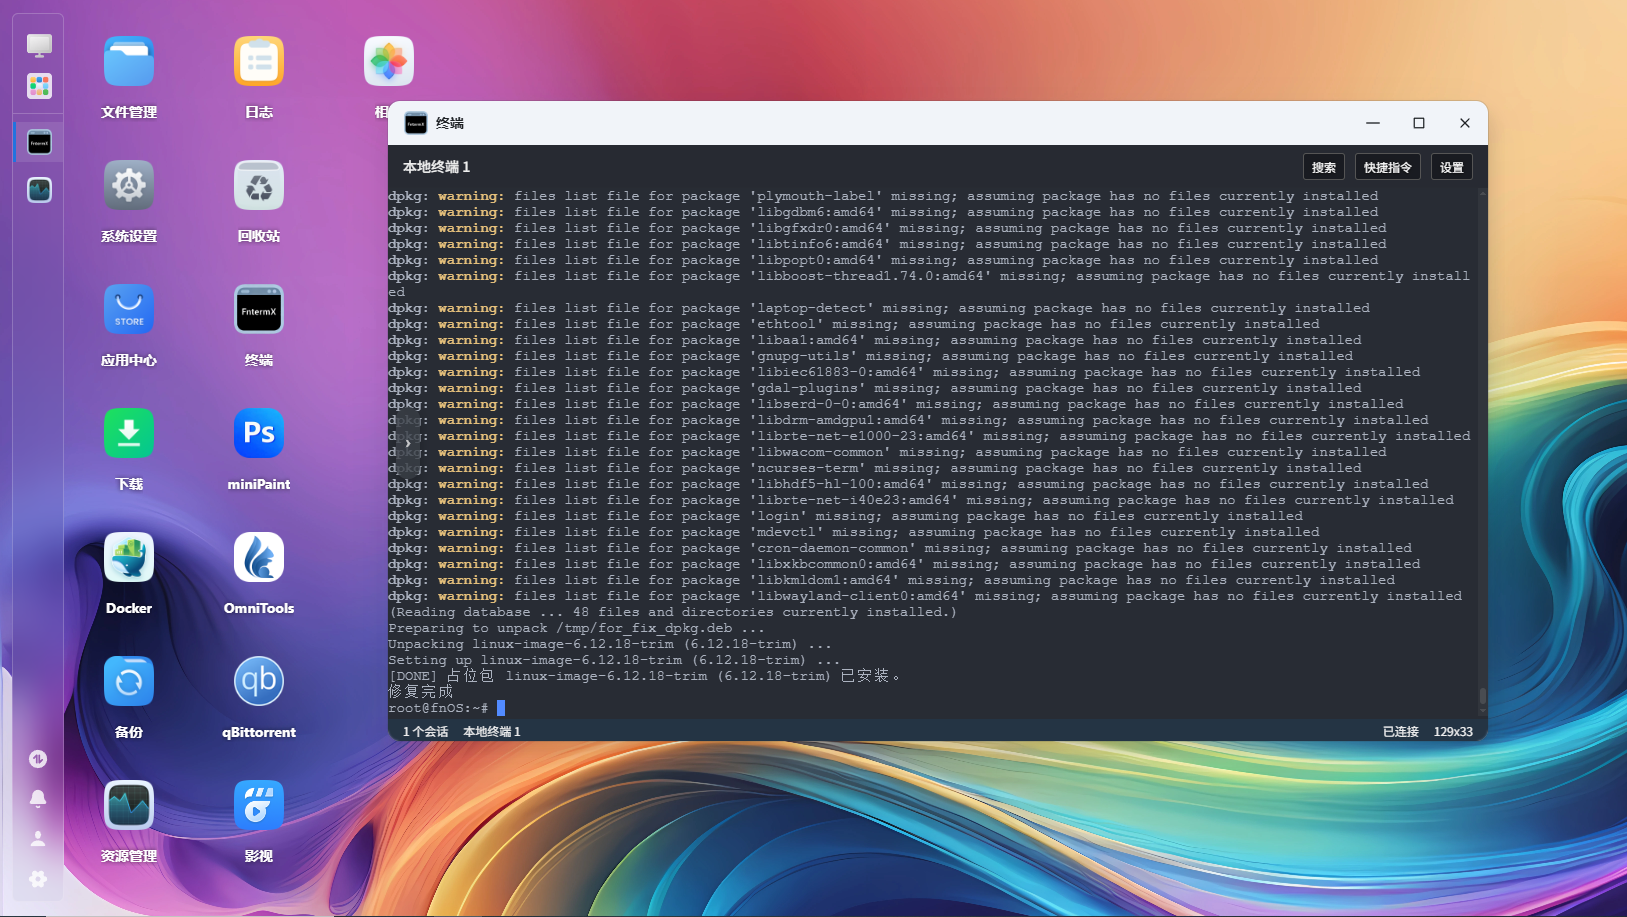Click the 'libkmldom1:amd64' warning line
1627x917 pixels.
click(892, 580)
